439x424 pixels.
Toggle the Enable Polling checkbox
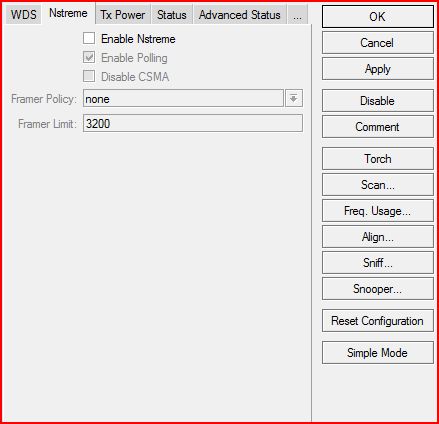89,57
